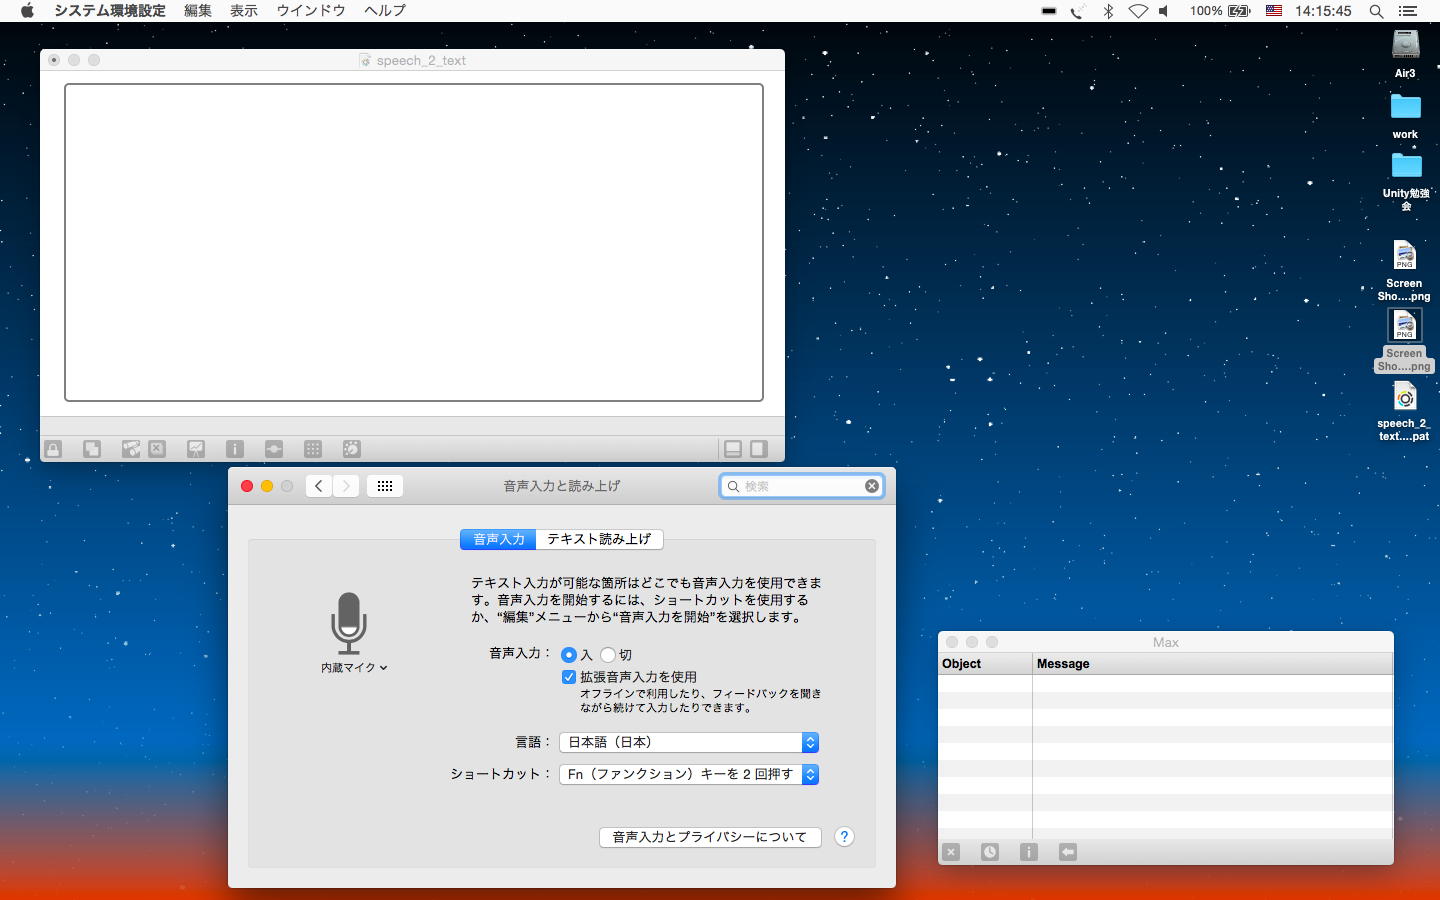Open the help question mark button
The width and height of the screenshot is (1440, 900).
tap(844, 837)
